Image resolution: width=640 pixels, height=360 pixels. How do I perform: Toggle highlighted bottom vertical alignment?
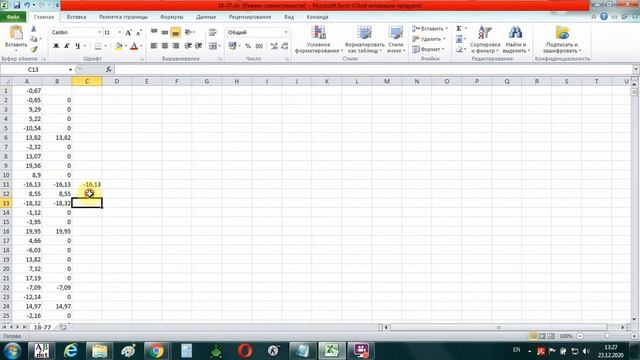[x=176, y=32]
